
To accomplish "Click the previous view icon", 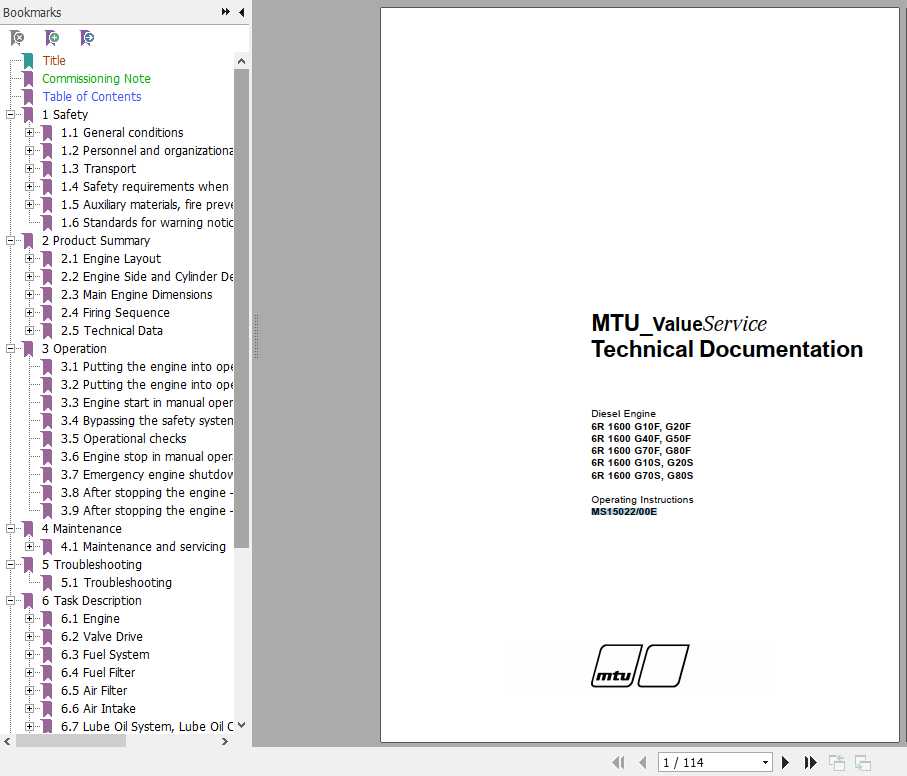I will click(836, 762).
